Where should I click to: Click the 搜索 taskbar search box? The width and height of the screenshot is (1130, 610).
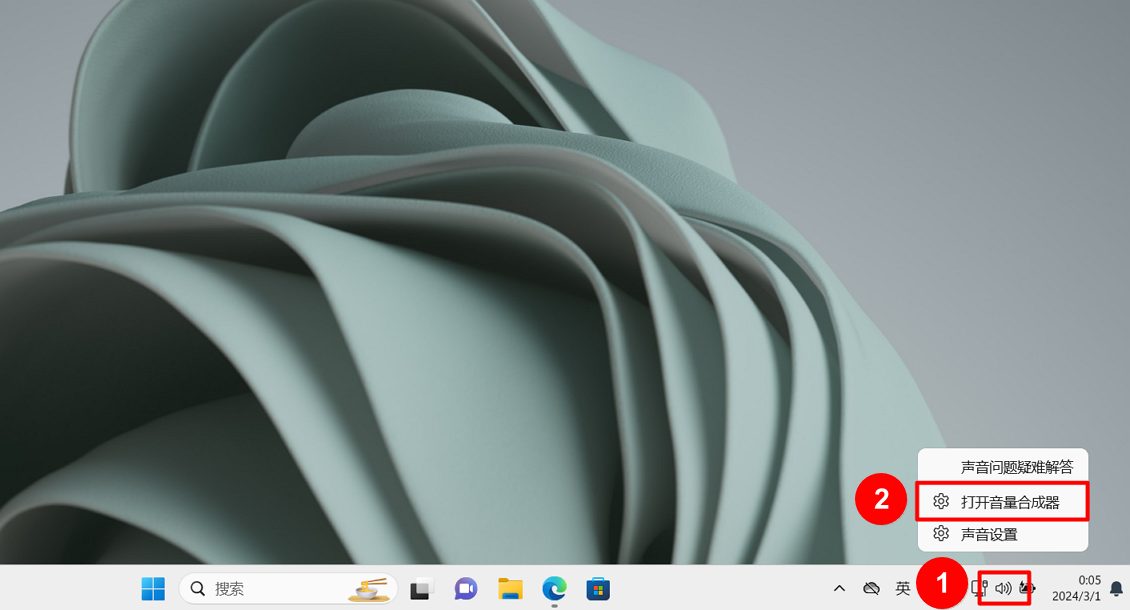(260, 589)
